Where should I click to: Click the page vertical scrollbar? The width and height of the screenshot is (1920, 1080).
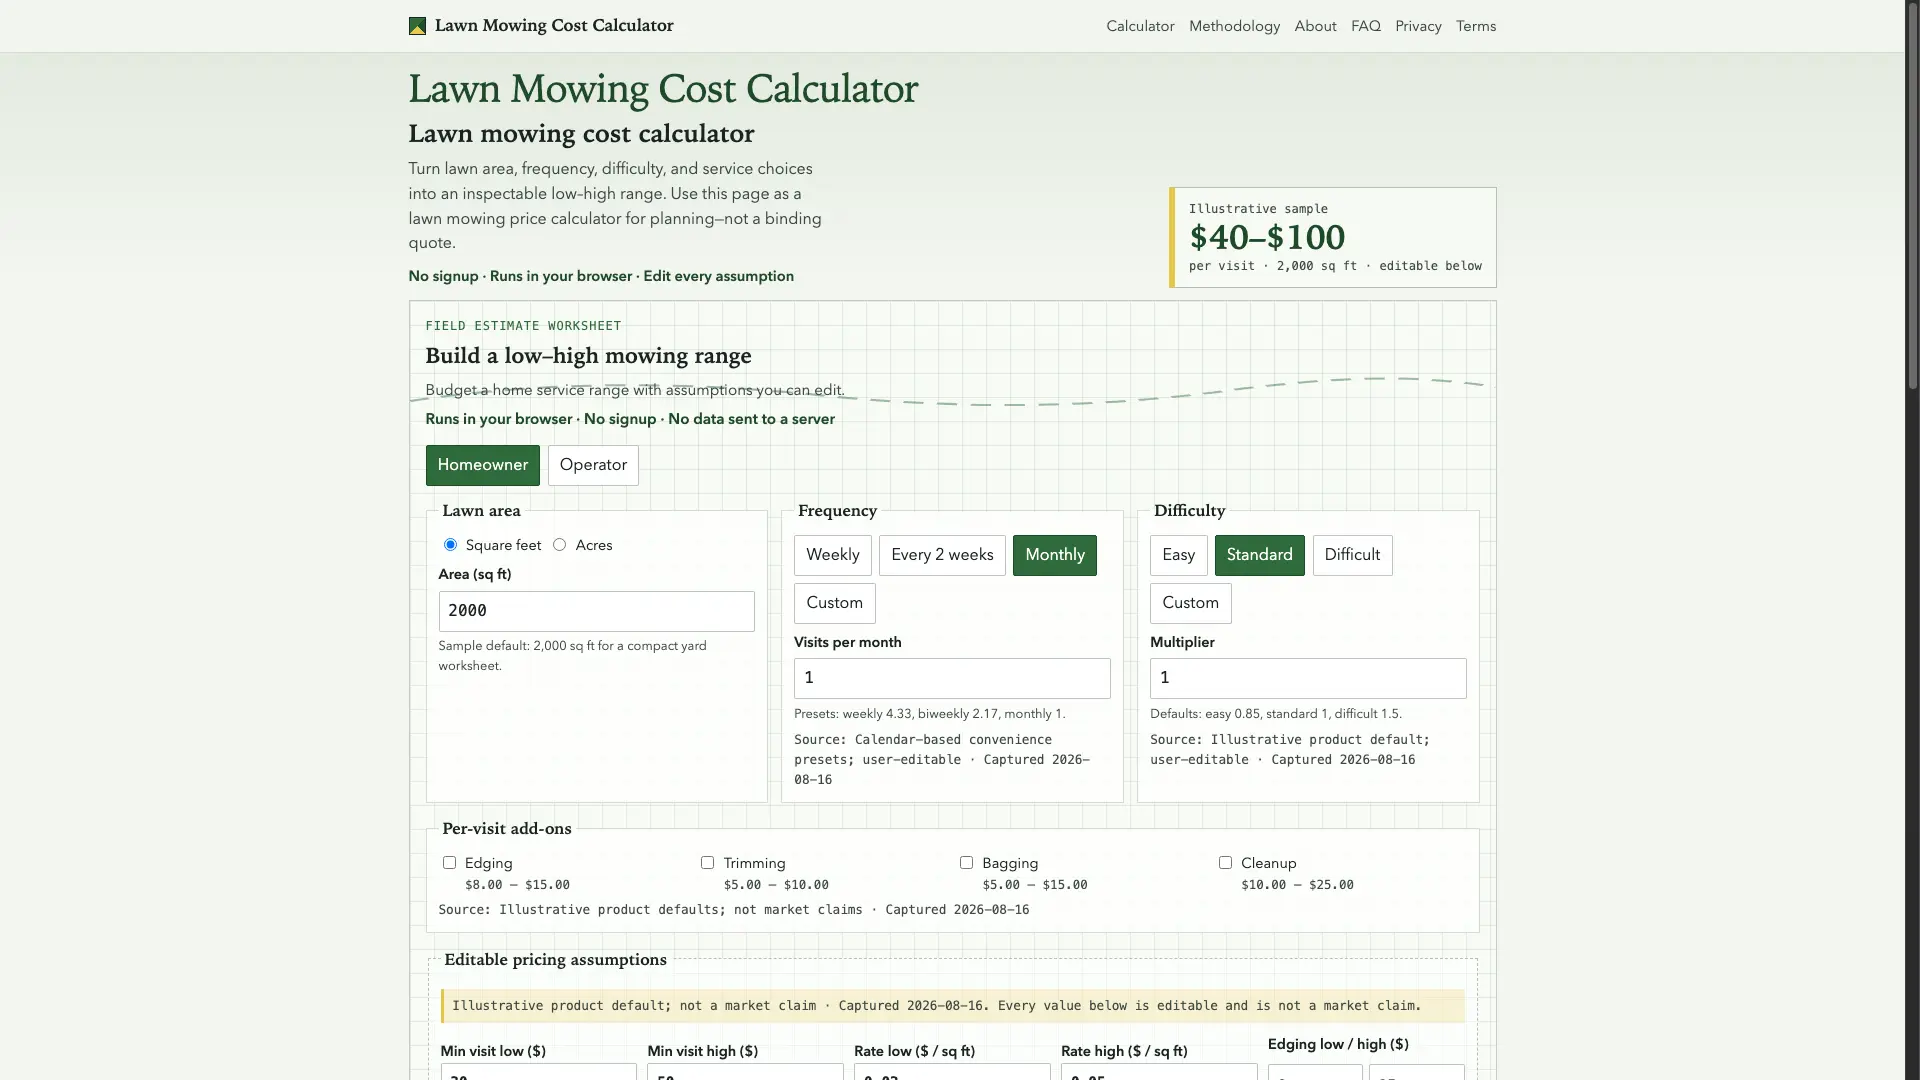coord(1912,540)
